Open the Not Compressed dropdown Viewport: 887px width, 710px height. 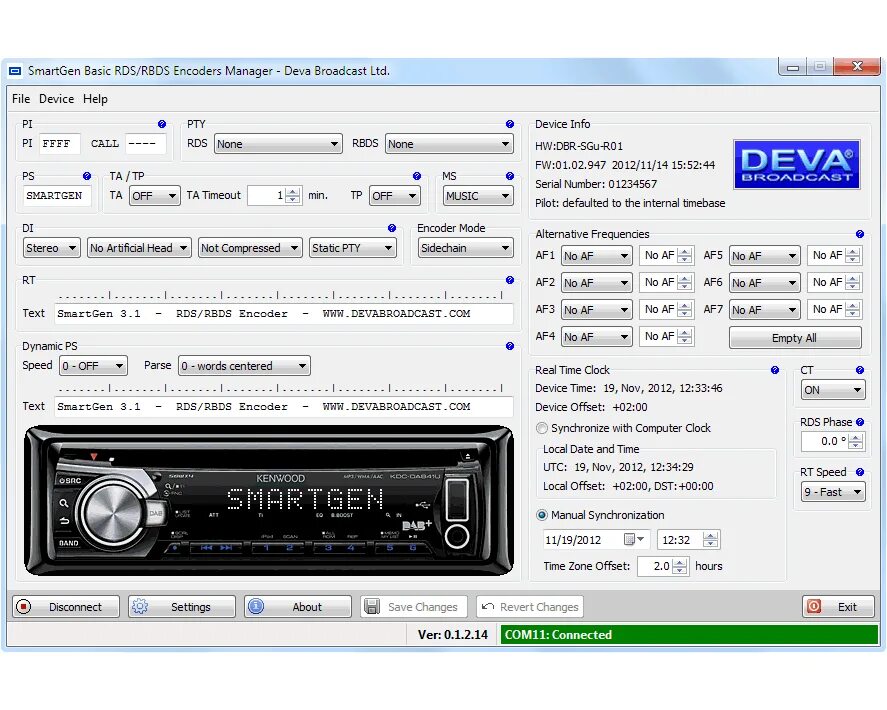[x=250, y=248]
